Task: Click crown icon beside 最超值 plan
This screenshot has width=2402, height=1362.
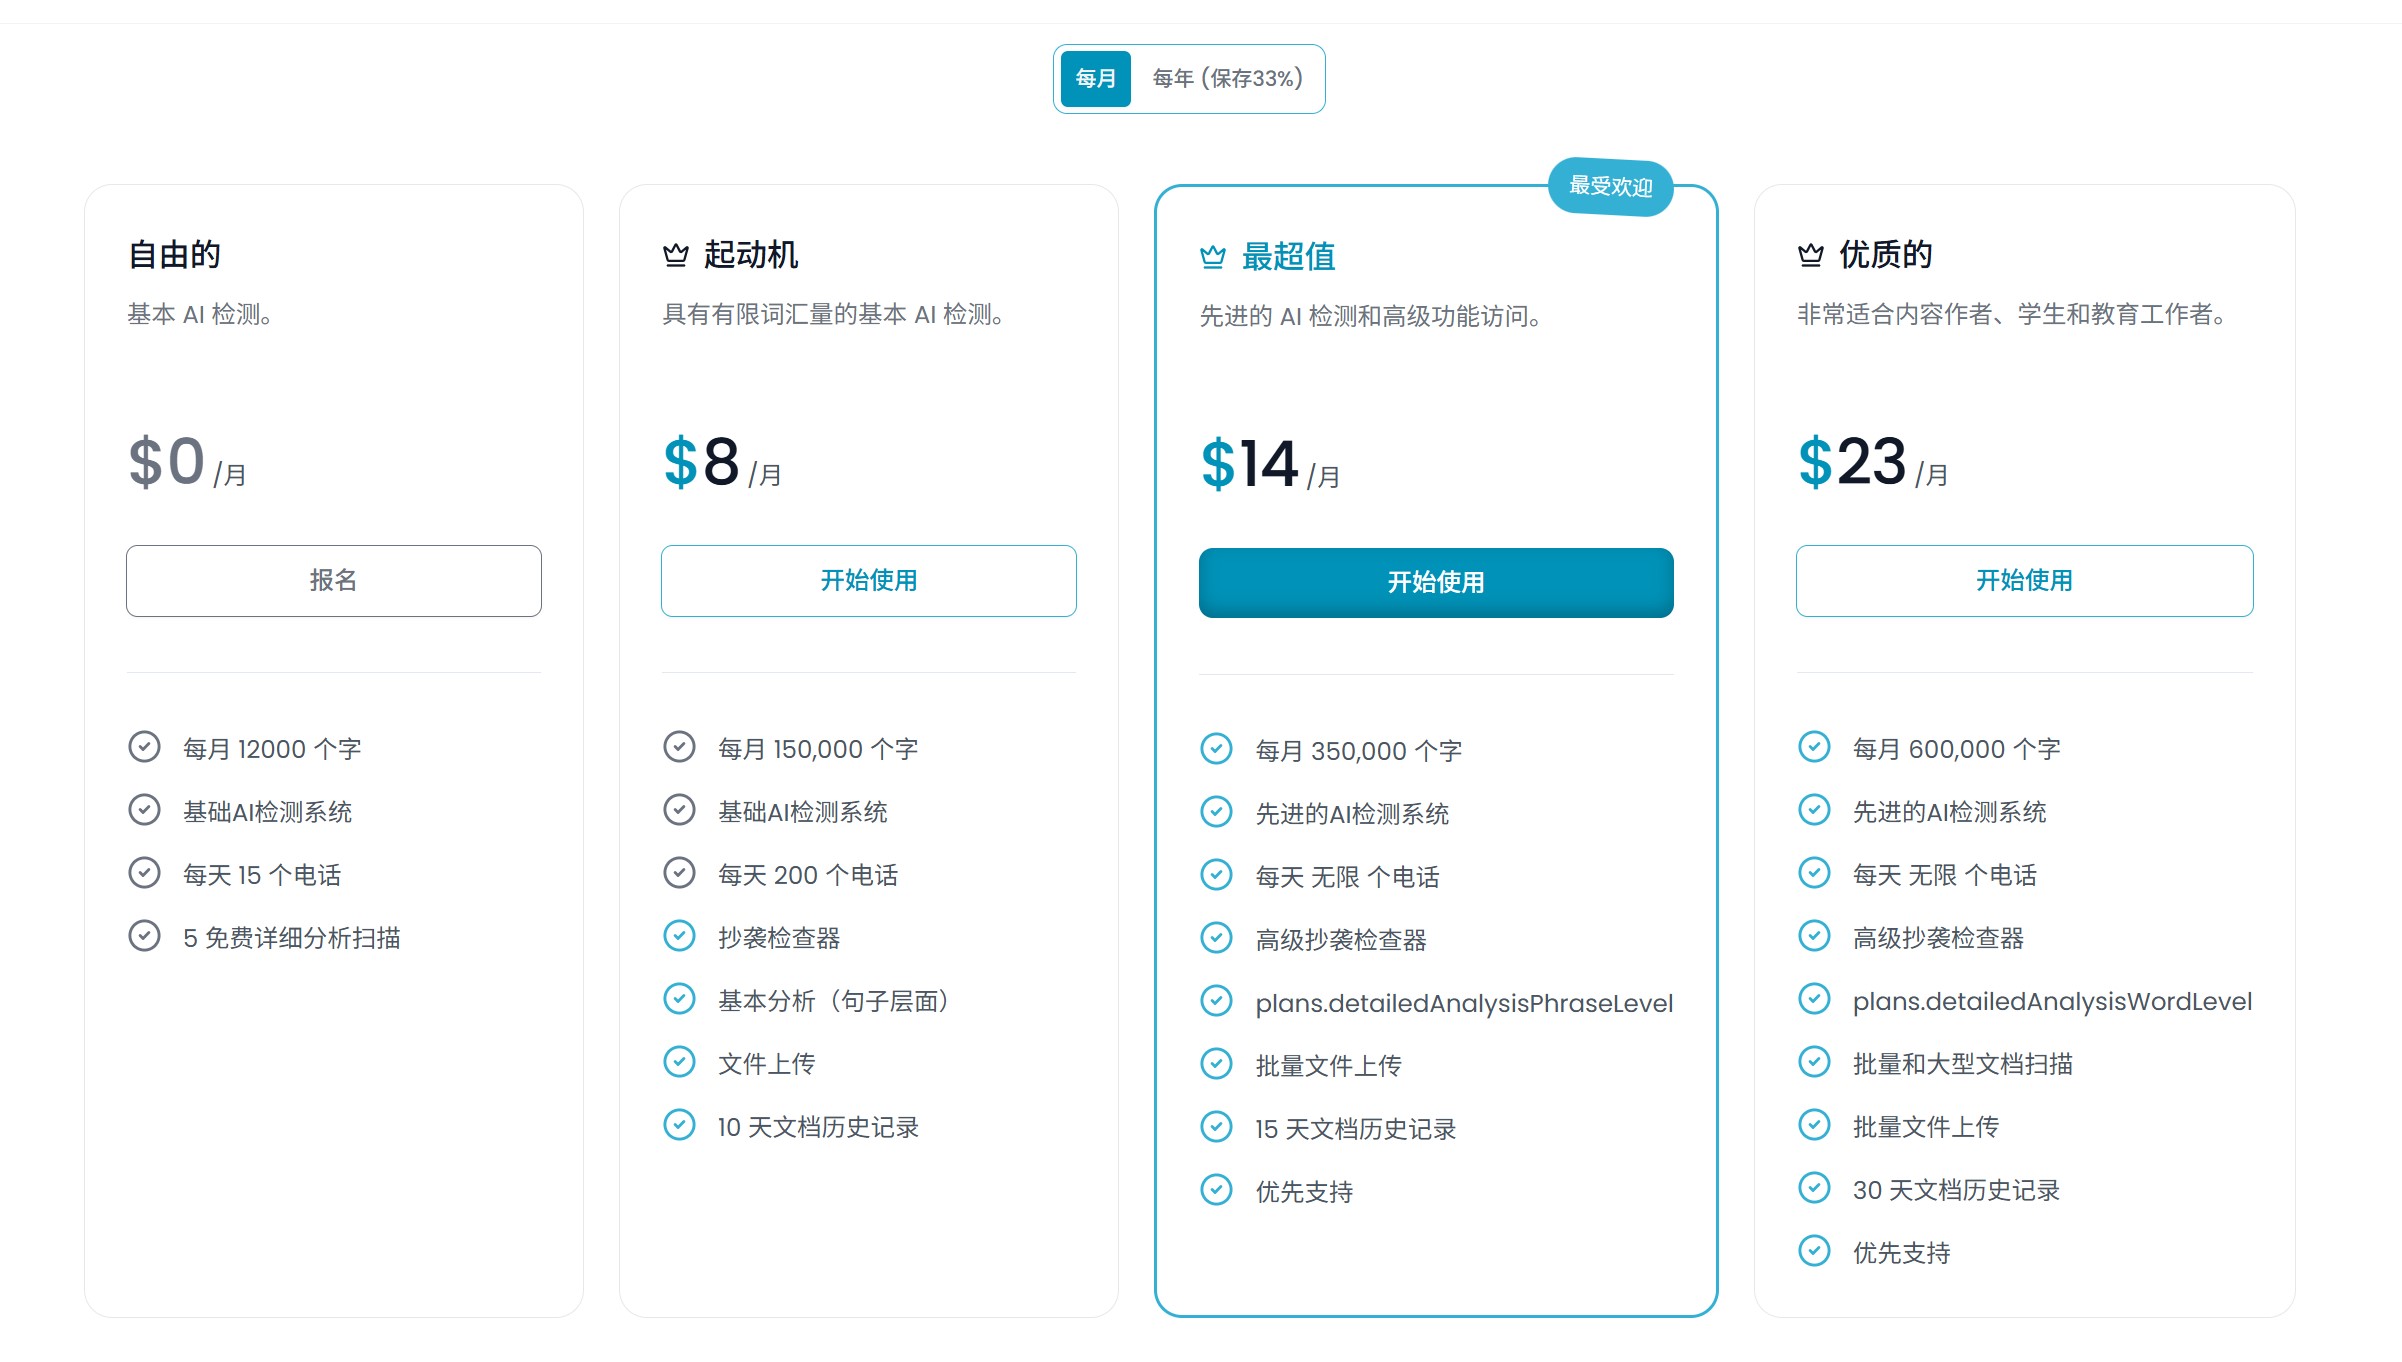Action: (1213, 257)
